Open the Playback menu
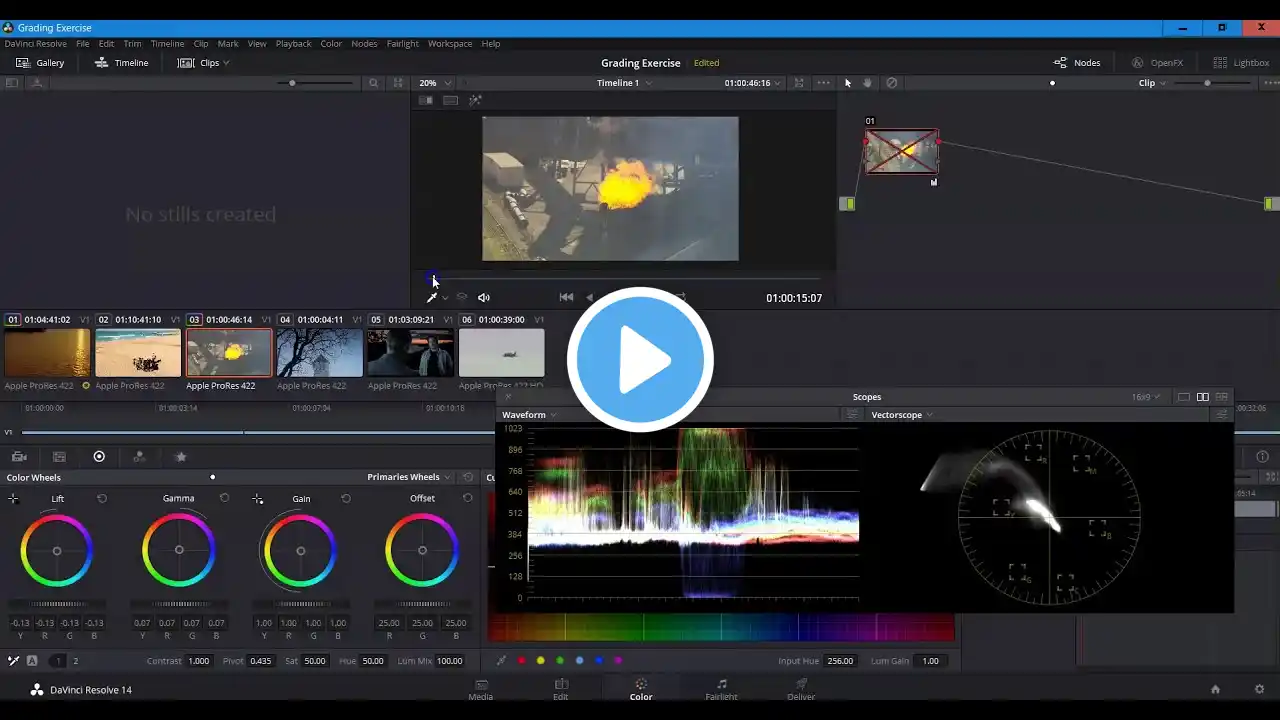 293,44
